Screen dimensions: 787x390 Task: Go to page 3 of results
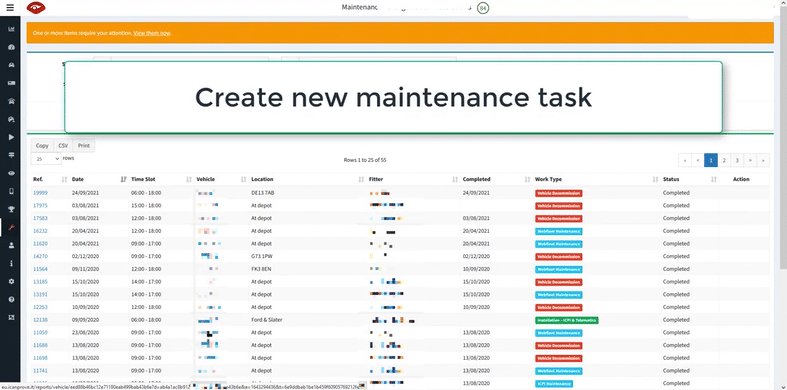tap(737, 160)
